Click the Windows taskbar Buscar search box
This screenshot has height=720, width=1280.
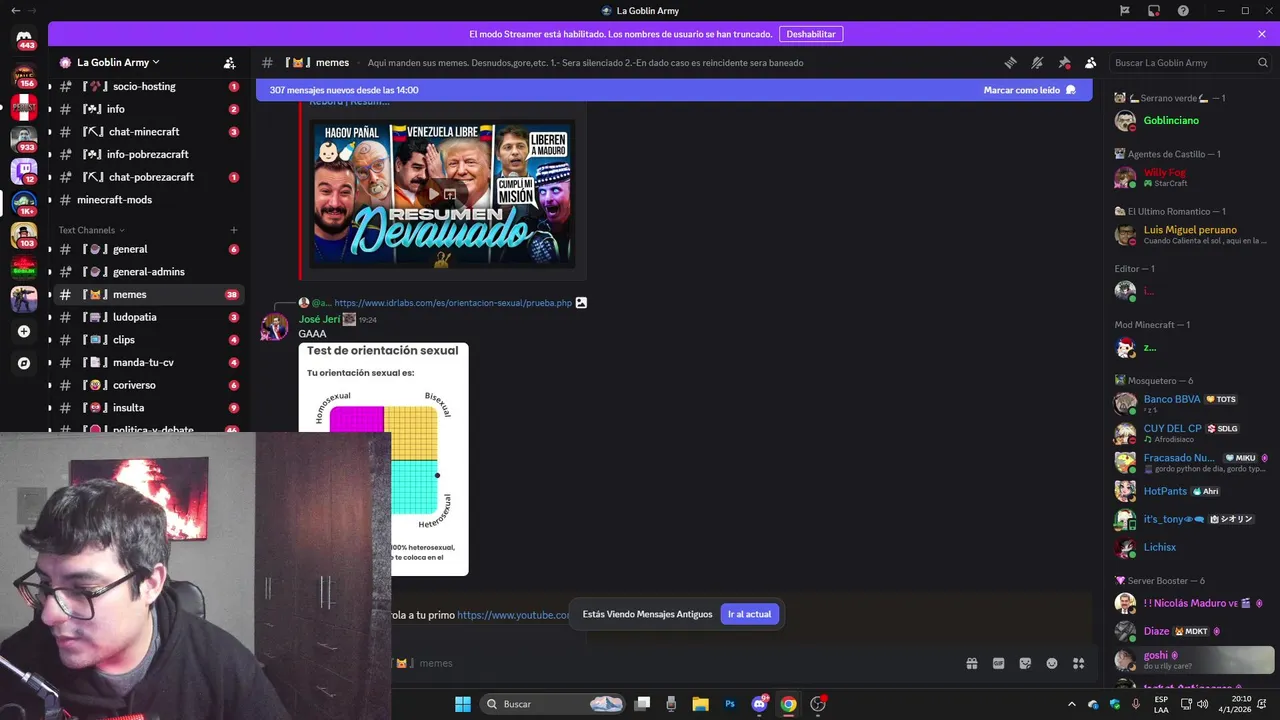(x=552, y=704)
